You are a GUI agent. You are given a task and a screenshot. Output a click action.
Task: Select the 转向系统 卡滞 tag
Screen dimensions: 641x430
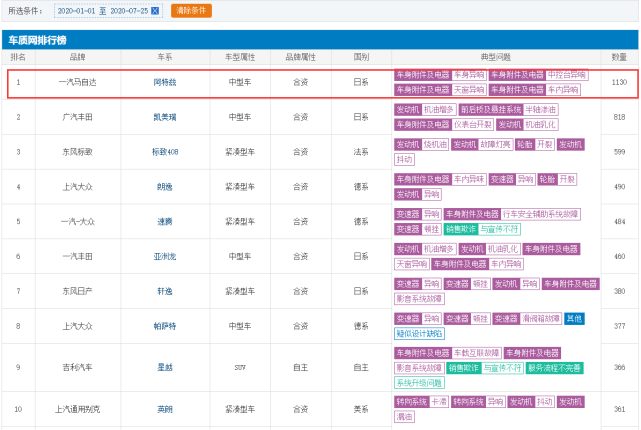tap(421, 402)
